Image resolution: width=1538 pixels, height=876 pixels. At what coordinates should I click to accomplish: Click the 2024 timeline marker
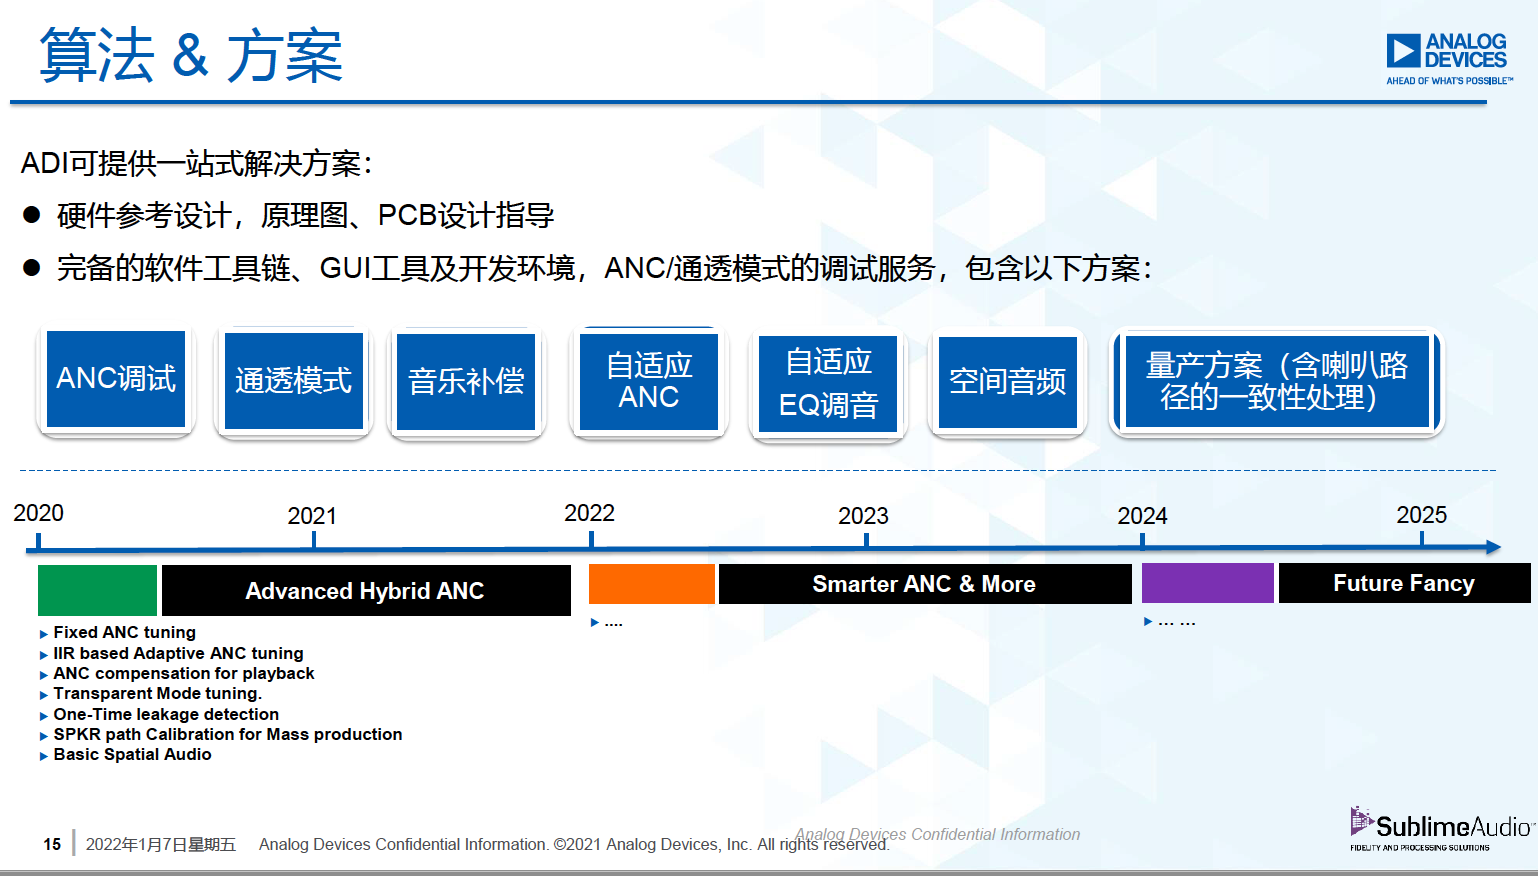[x=1142, y=540]
